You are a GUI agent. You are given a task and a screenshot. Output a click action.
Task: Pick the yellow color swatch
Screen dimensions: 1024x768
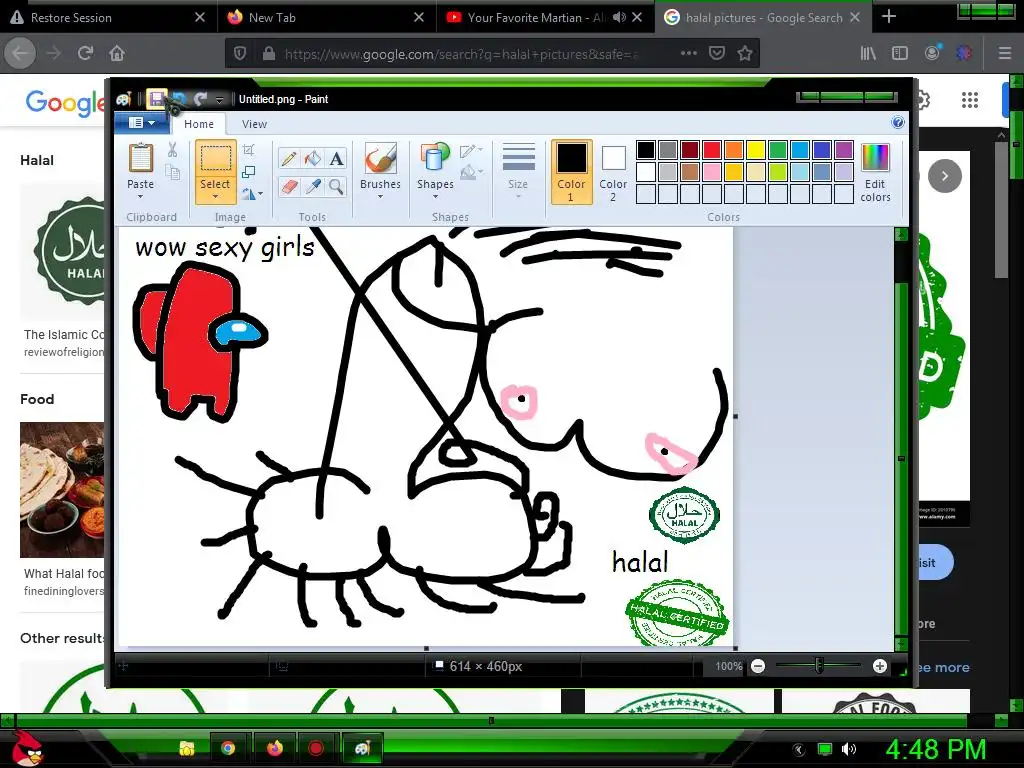(756, 150)
